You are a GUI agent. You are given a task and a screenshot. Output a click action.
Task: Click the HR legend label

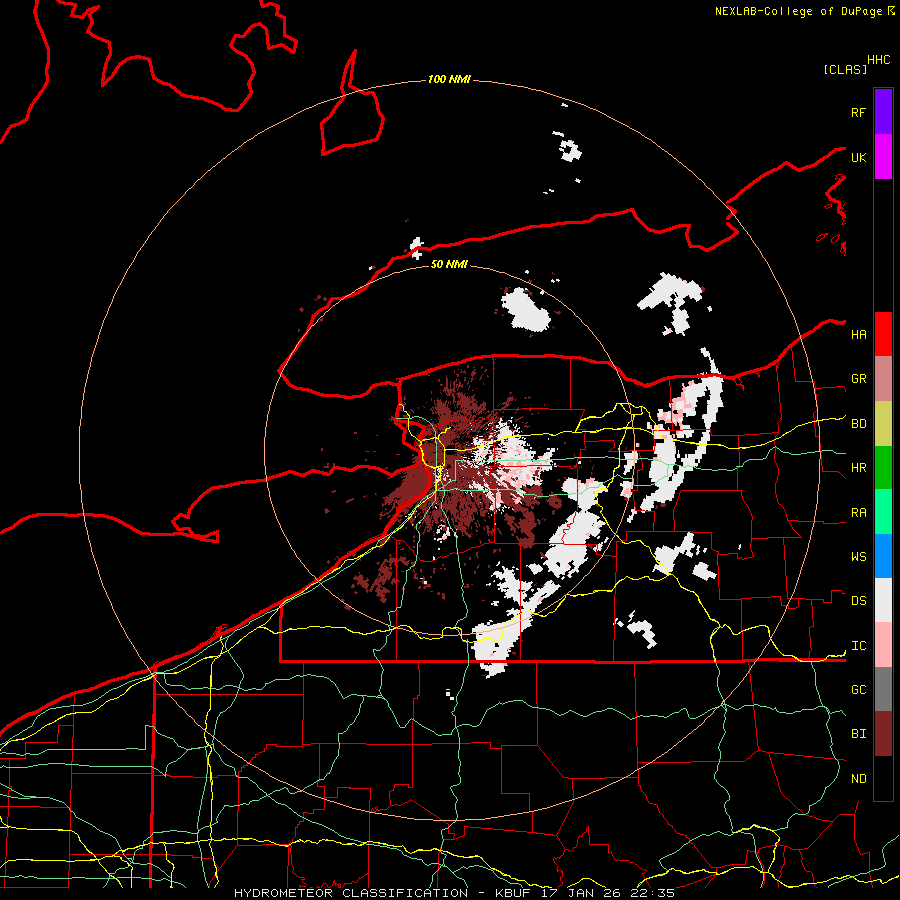[858, 468]
